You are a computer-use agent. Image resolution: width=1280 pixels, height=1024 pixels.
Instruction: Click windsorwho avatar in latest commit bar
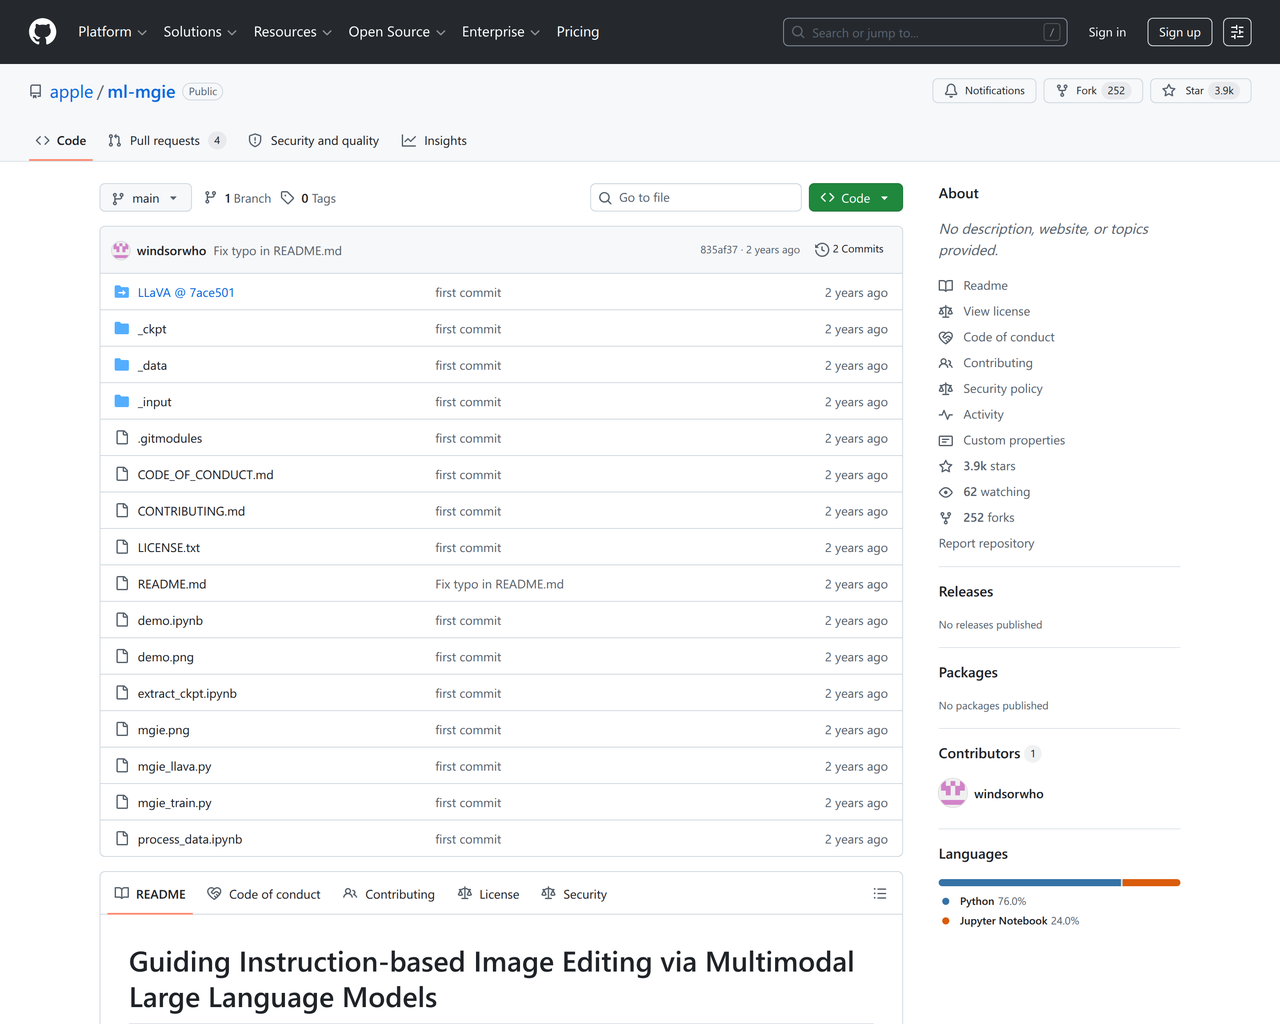coord(121,250)
